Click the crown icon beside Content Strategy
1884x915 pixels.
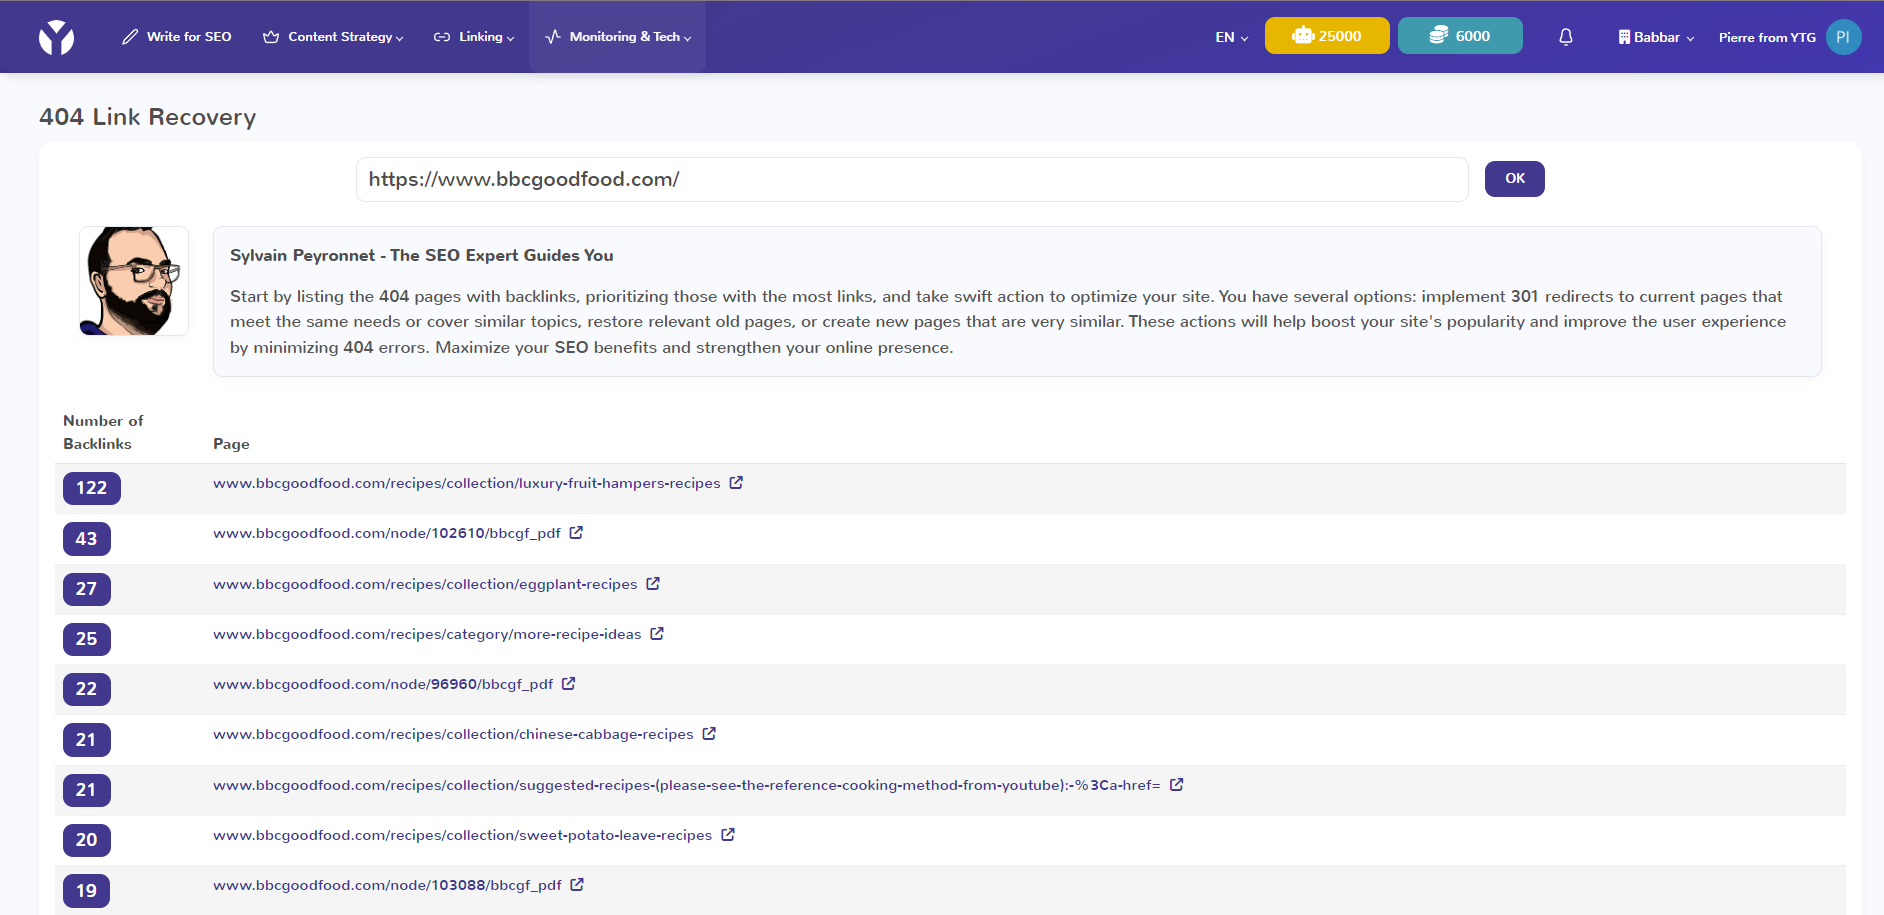click(x=271, y=37)
